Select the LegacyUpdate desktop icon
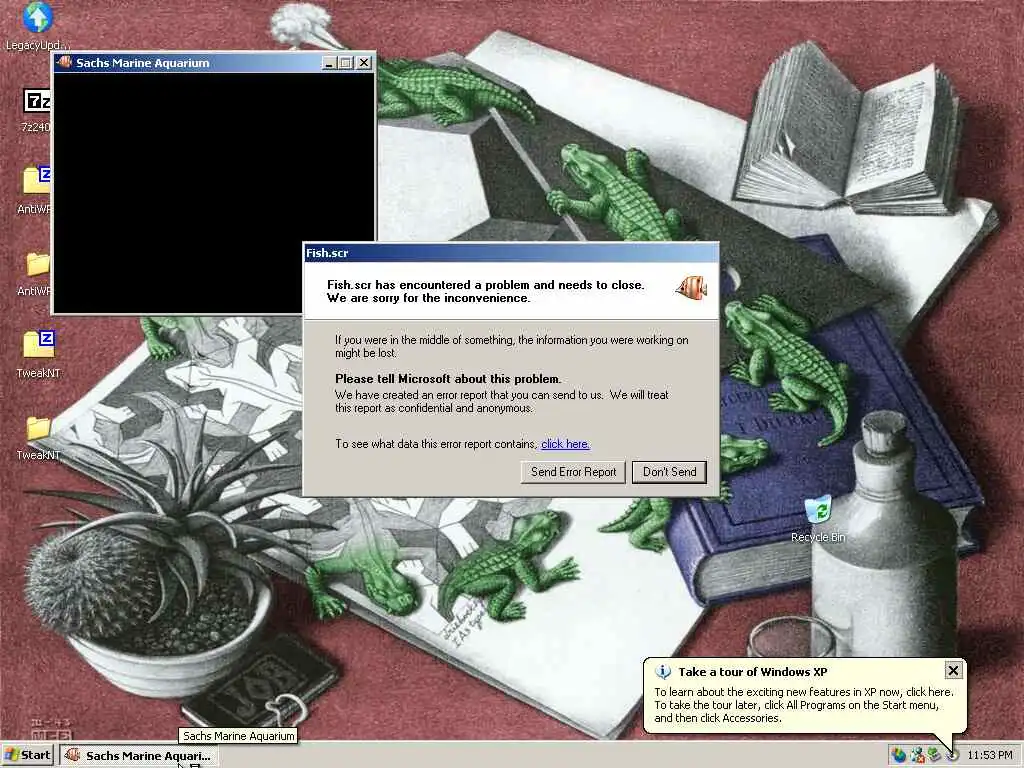1024x768 pixels. pos(37,26)
